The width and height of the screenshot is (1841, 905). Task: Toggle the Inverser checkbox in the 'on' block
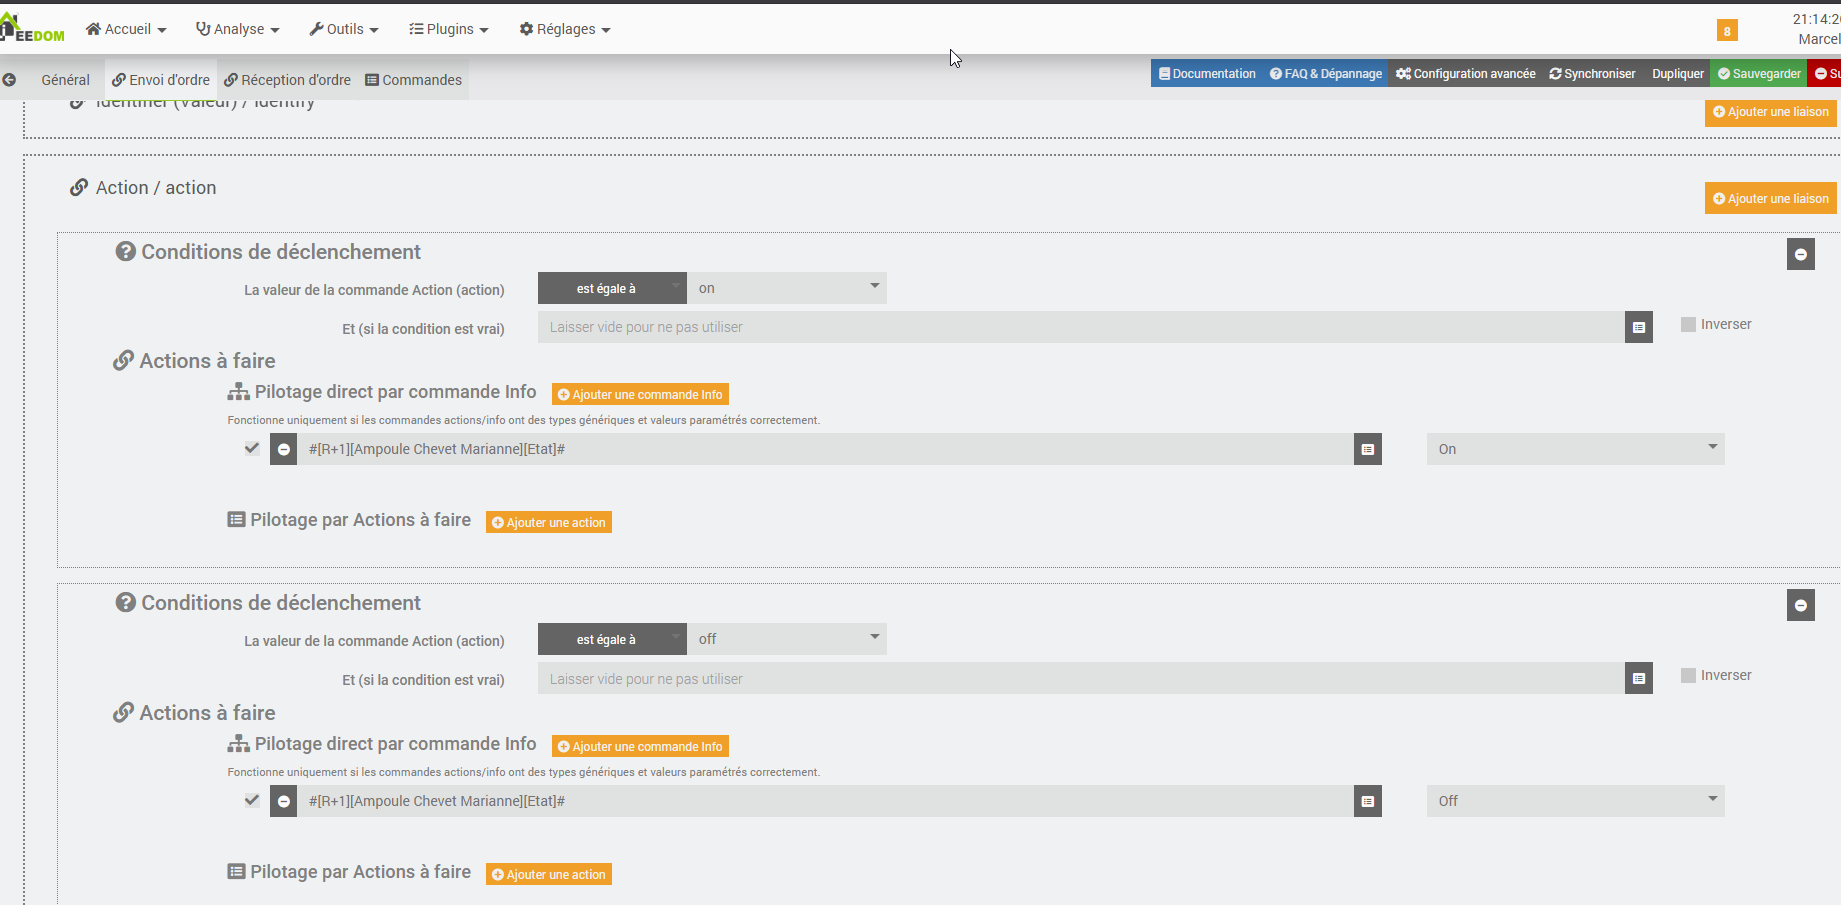click(x=1688, y=324)
